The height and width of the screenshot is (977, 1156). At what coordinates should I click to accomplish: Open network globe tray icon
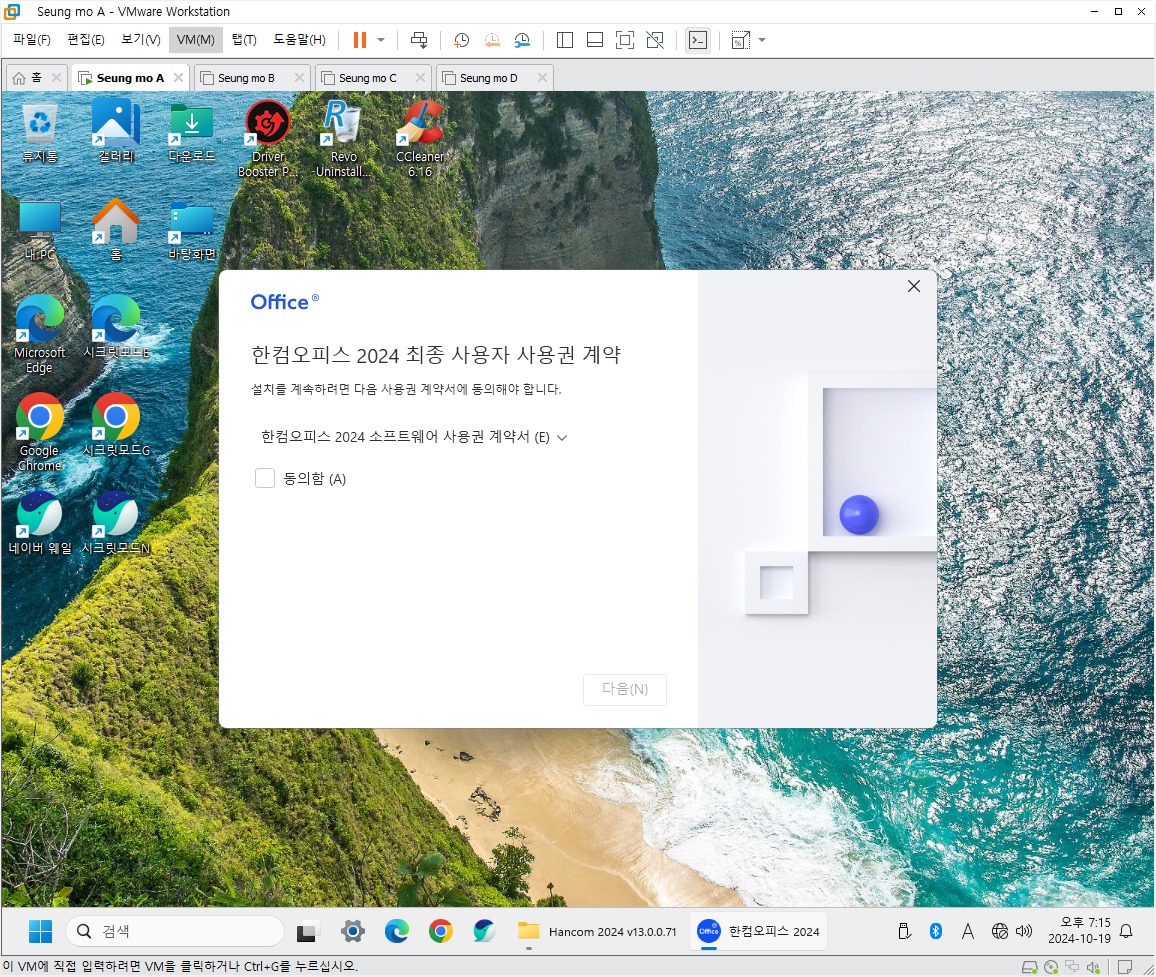pos(1000,931)
